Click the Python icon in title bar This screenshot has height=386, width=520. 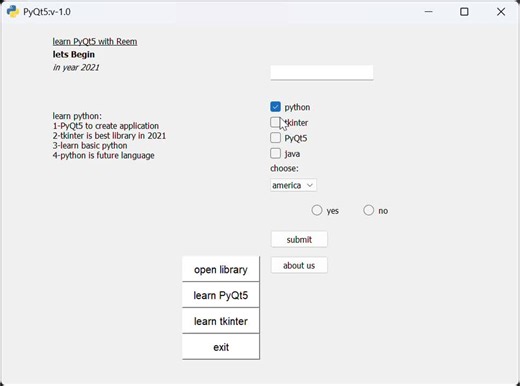point(13,12)
